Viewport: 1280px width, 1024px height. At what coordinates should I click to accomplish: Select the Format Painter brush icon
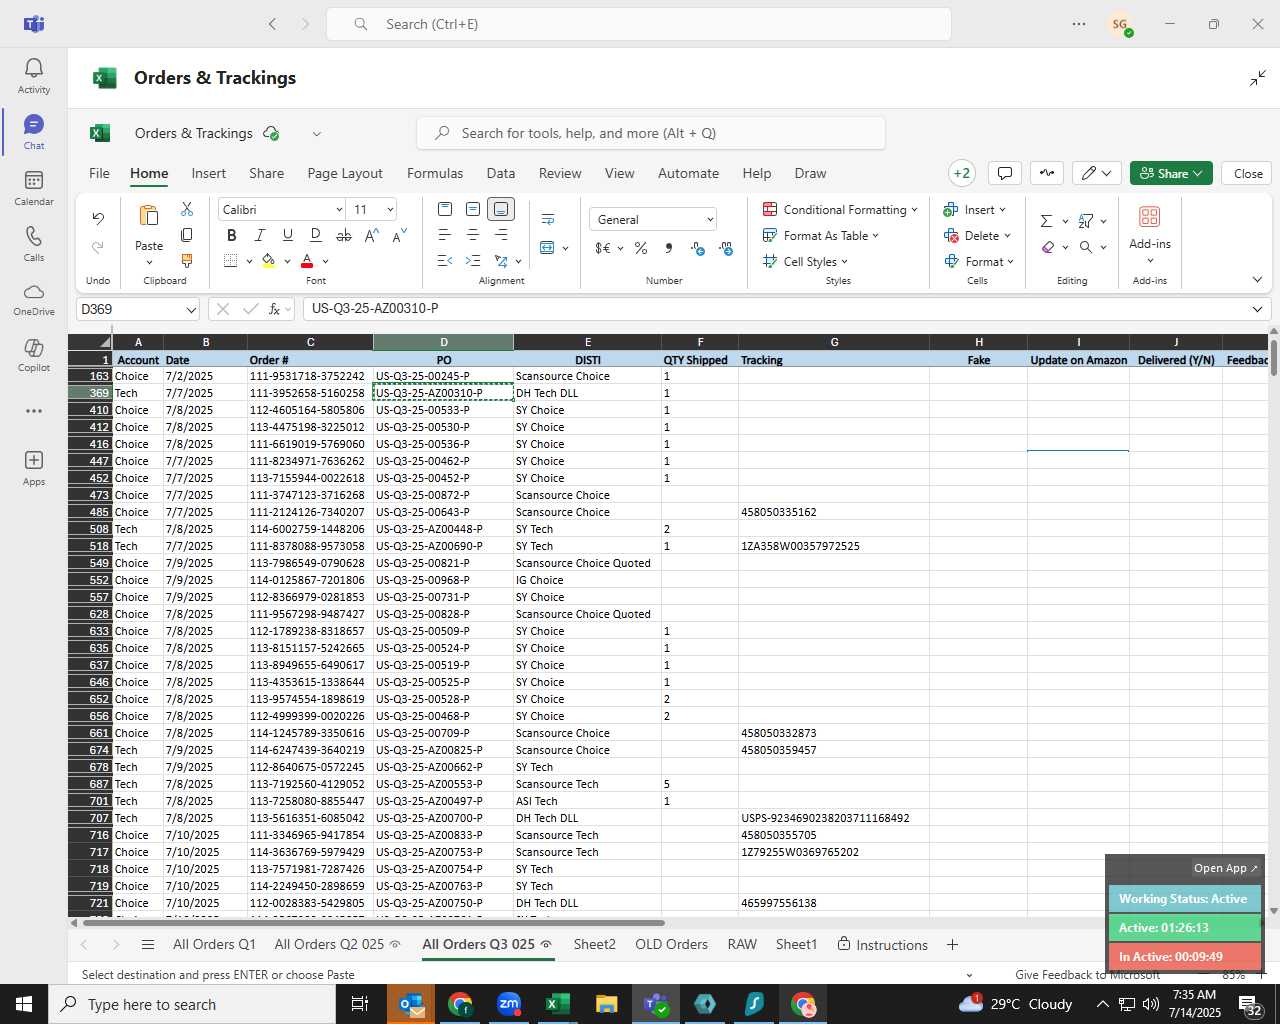(187, 260)
